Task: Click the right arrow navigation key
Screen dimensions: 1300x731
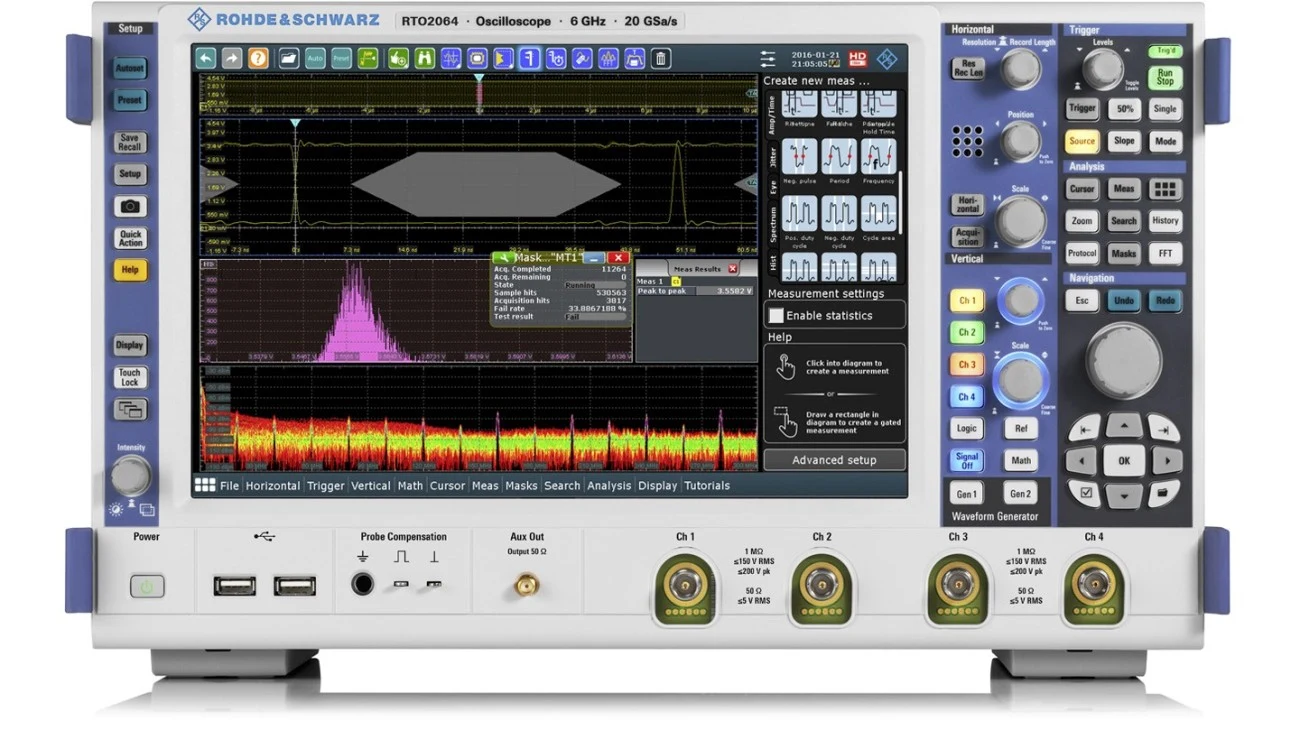Action: (1167, 461)
